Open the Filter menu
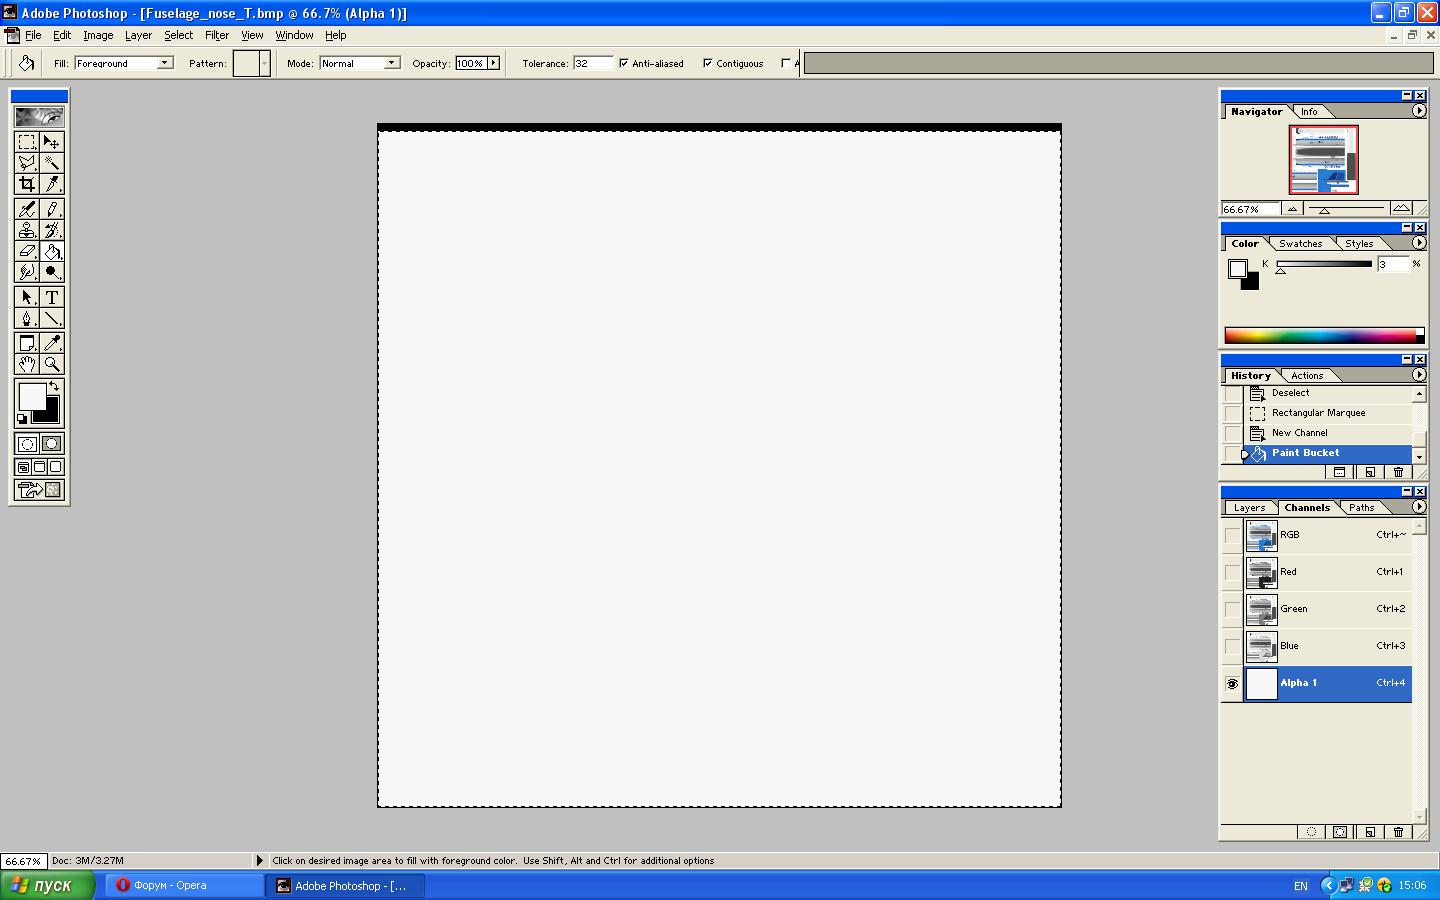Viewport: 1440px width, 900px height. (x=217, y=35)
